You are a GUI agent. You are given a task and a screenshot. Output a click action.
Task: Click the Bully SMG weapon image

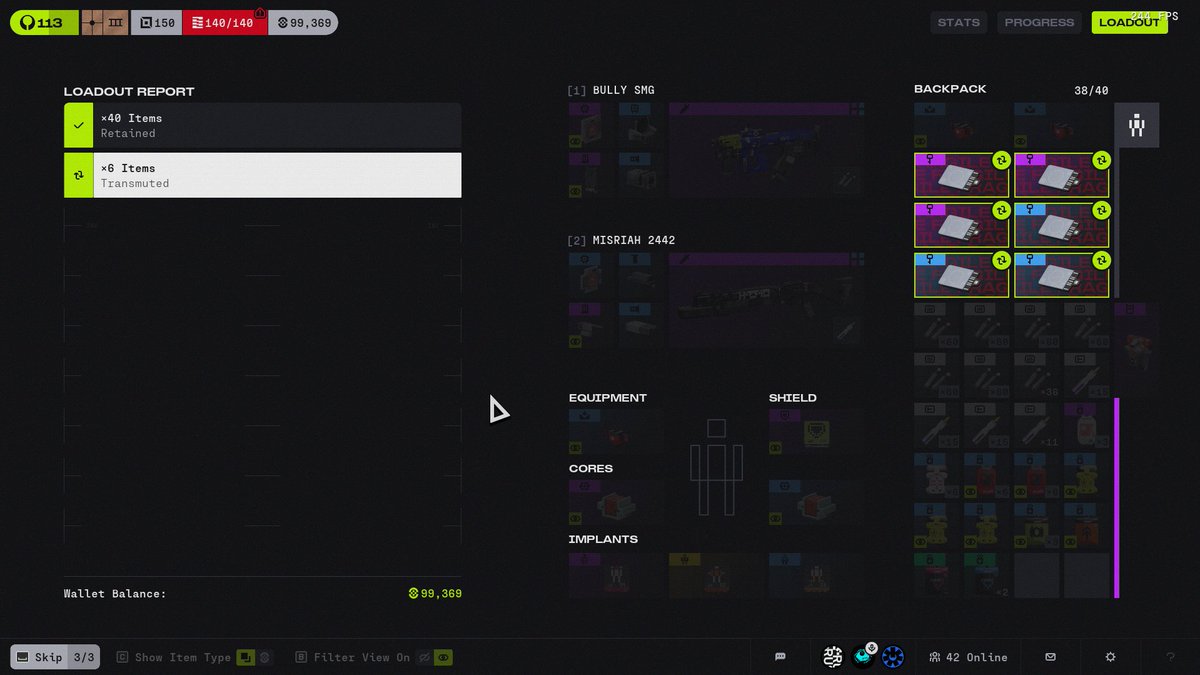(766, 150)
